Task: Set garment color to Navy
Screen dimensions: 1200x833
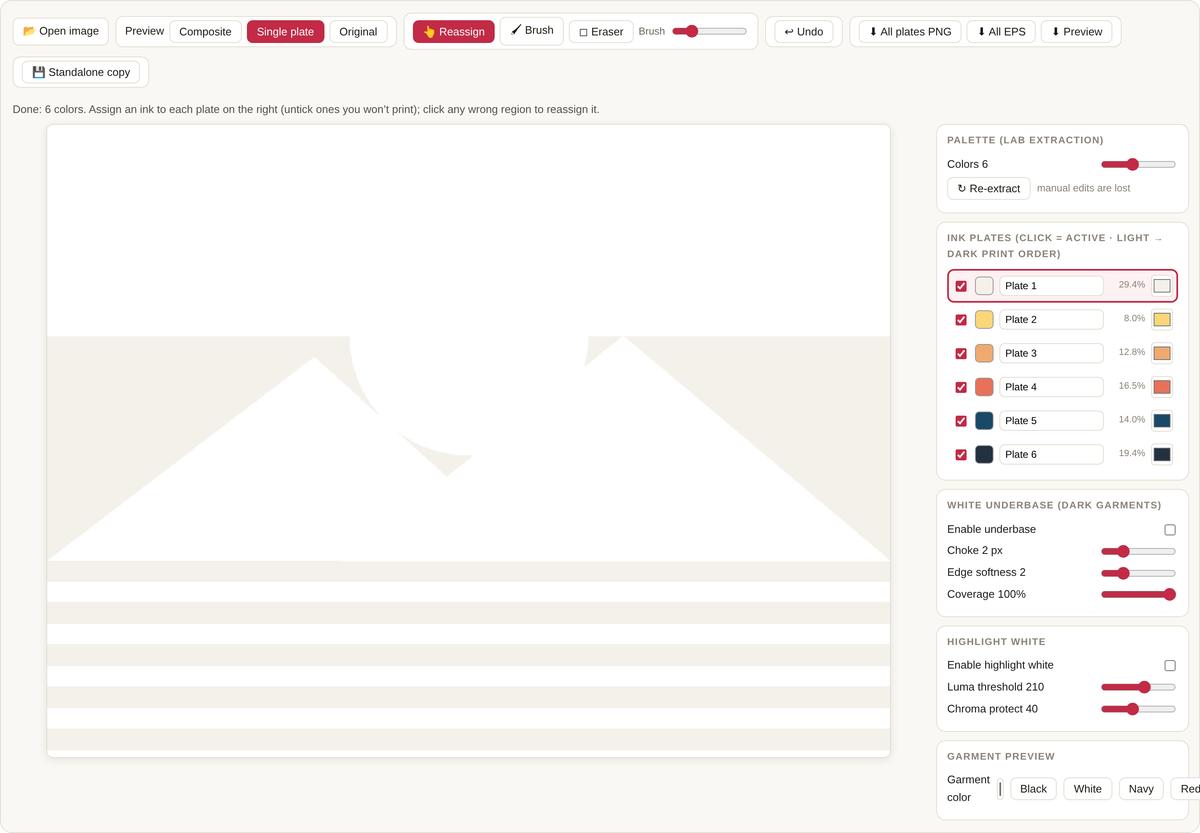Action: tap(1141, 789)
